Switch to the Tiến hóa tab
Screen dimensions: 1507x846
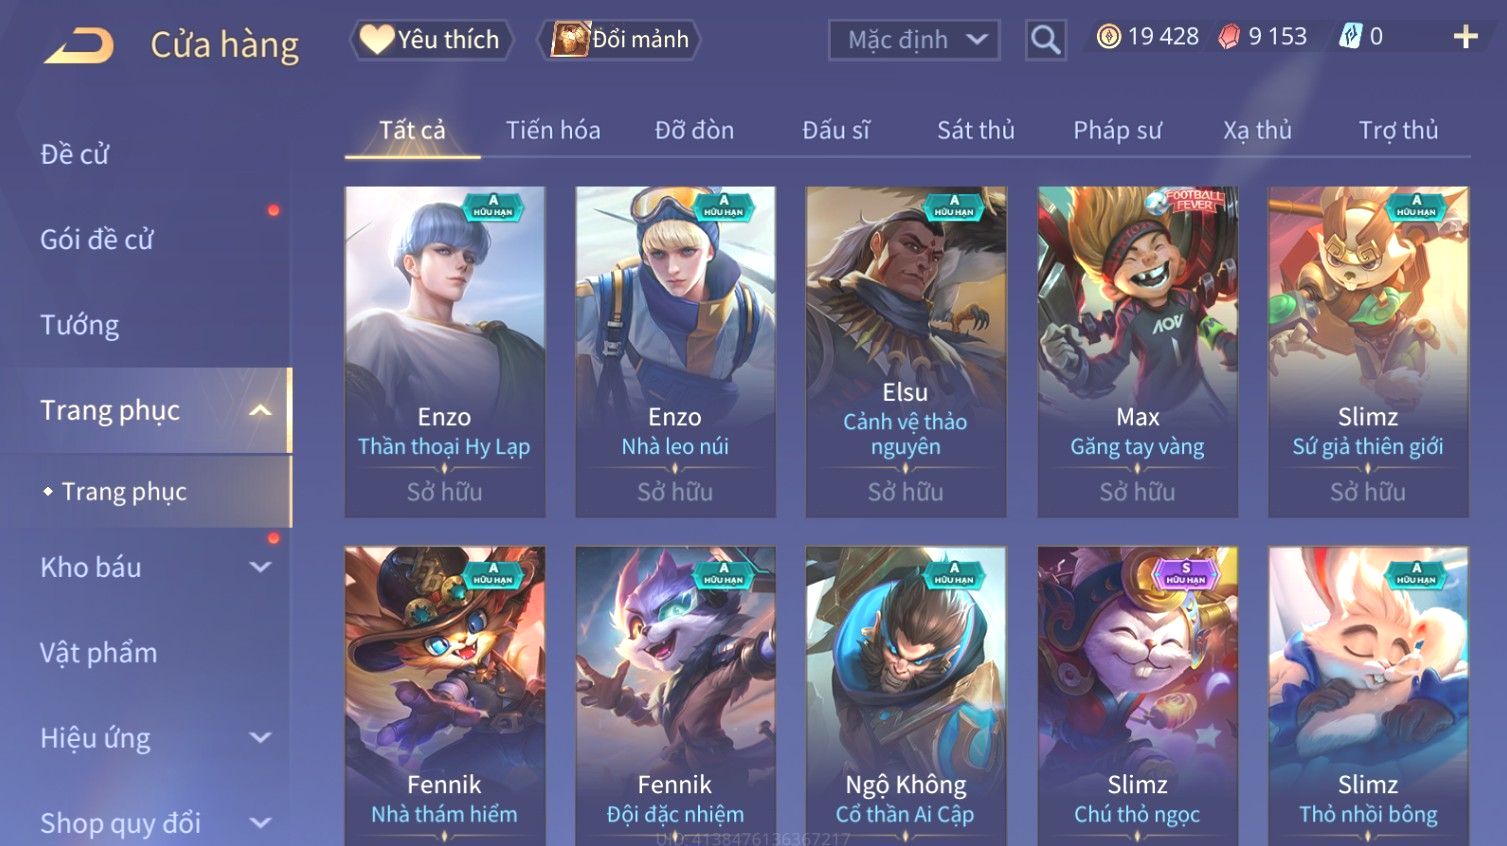(553, 130)
